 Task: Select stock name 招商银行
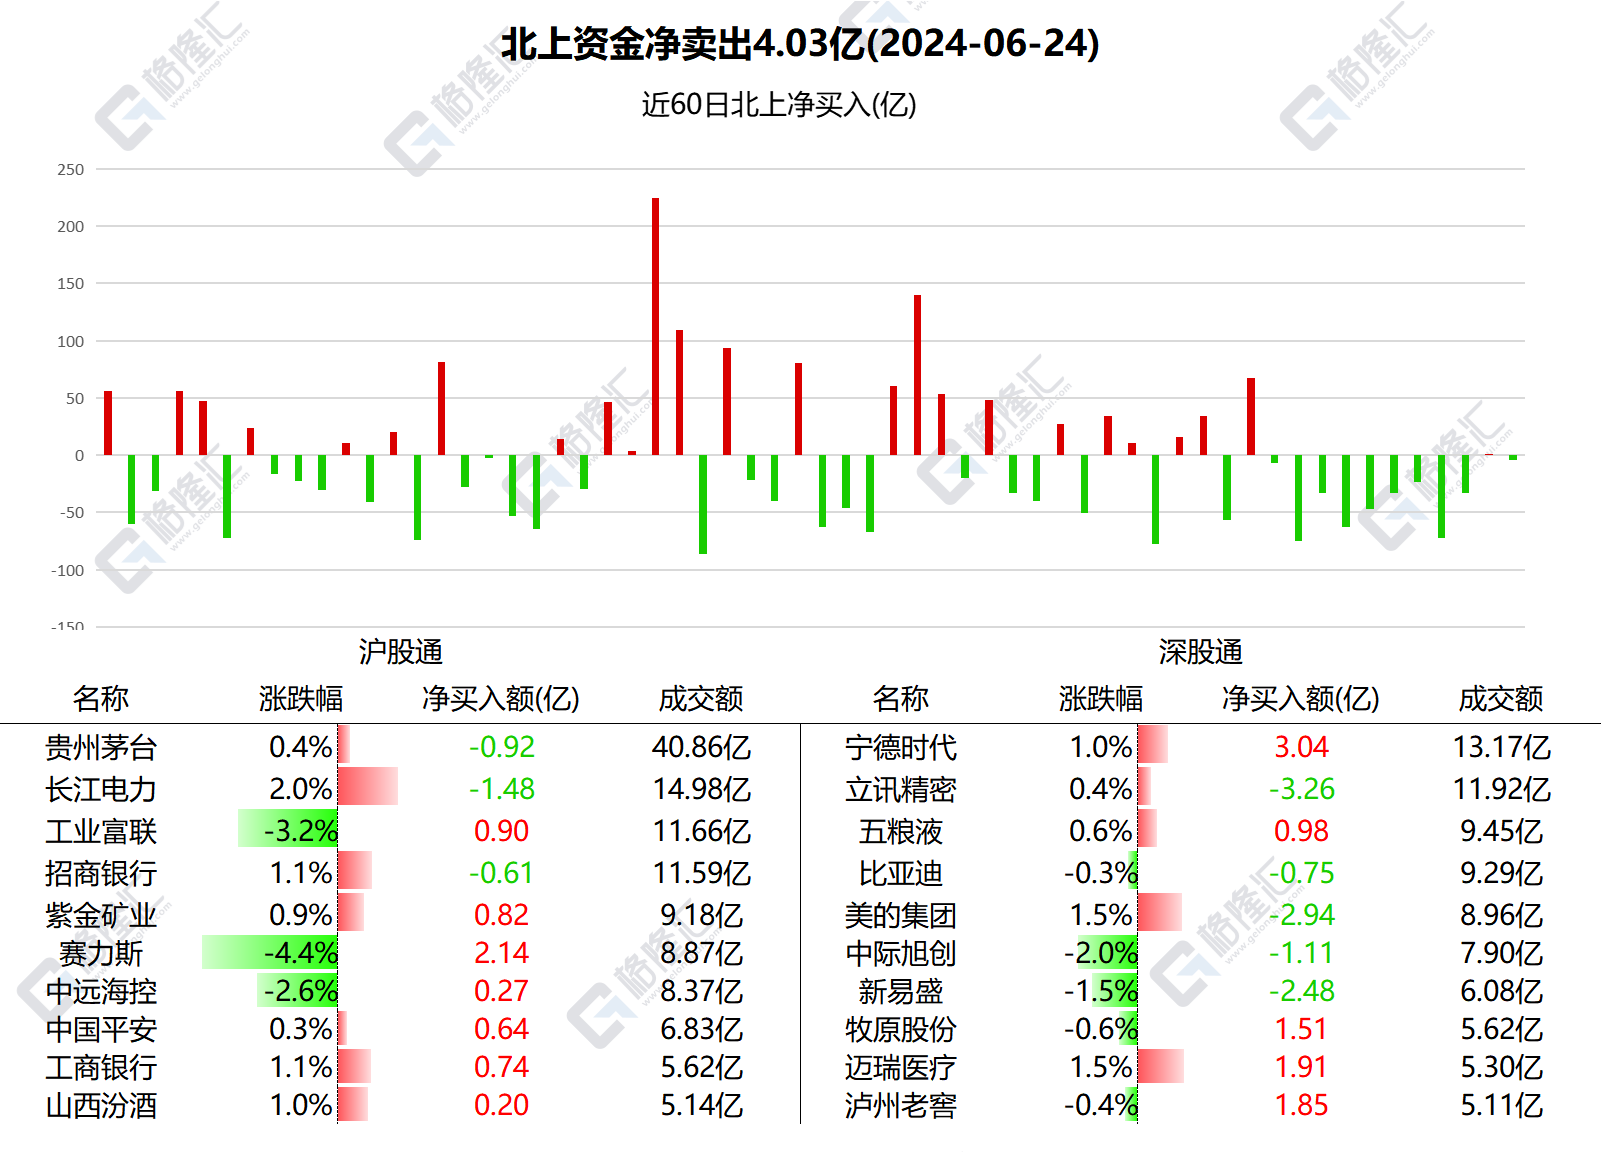click(101, 873)
